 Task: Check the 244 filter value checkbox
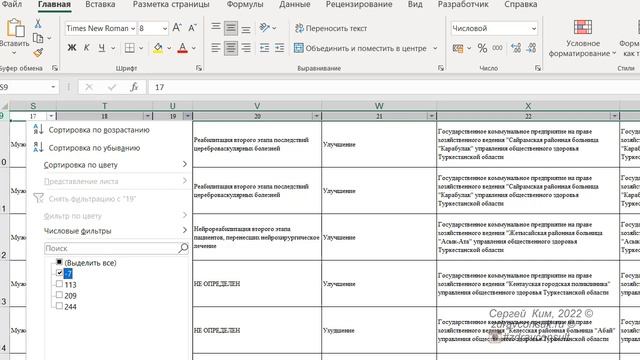59,306
